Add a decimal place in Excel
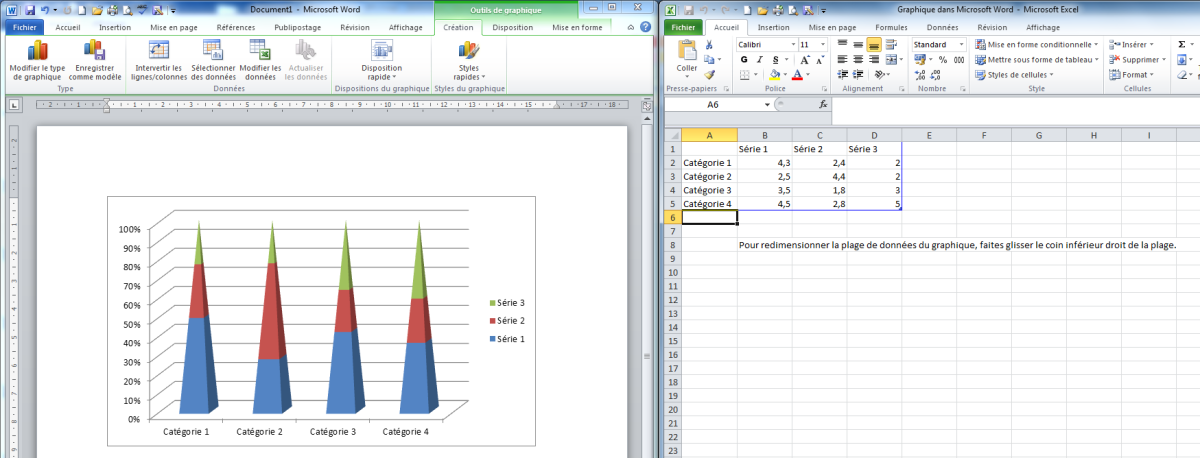Image resolution: width=1200 pixels, height=458 pixels. 920,75
